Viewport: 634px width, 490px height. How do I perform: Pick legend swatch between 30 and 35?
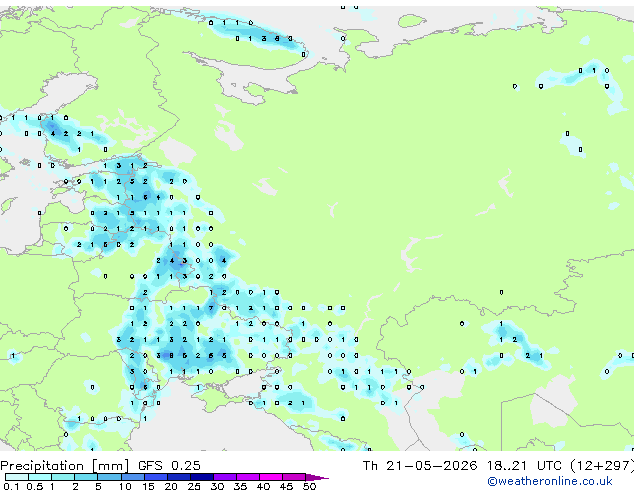coord(224,477)
